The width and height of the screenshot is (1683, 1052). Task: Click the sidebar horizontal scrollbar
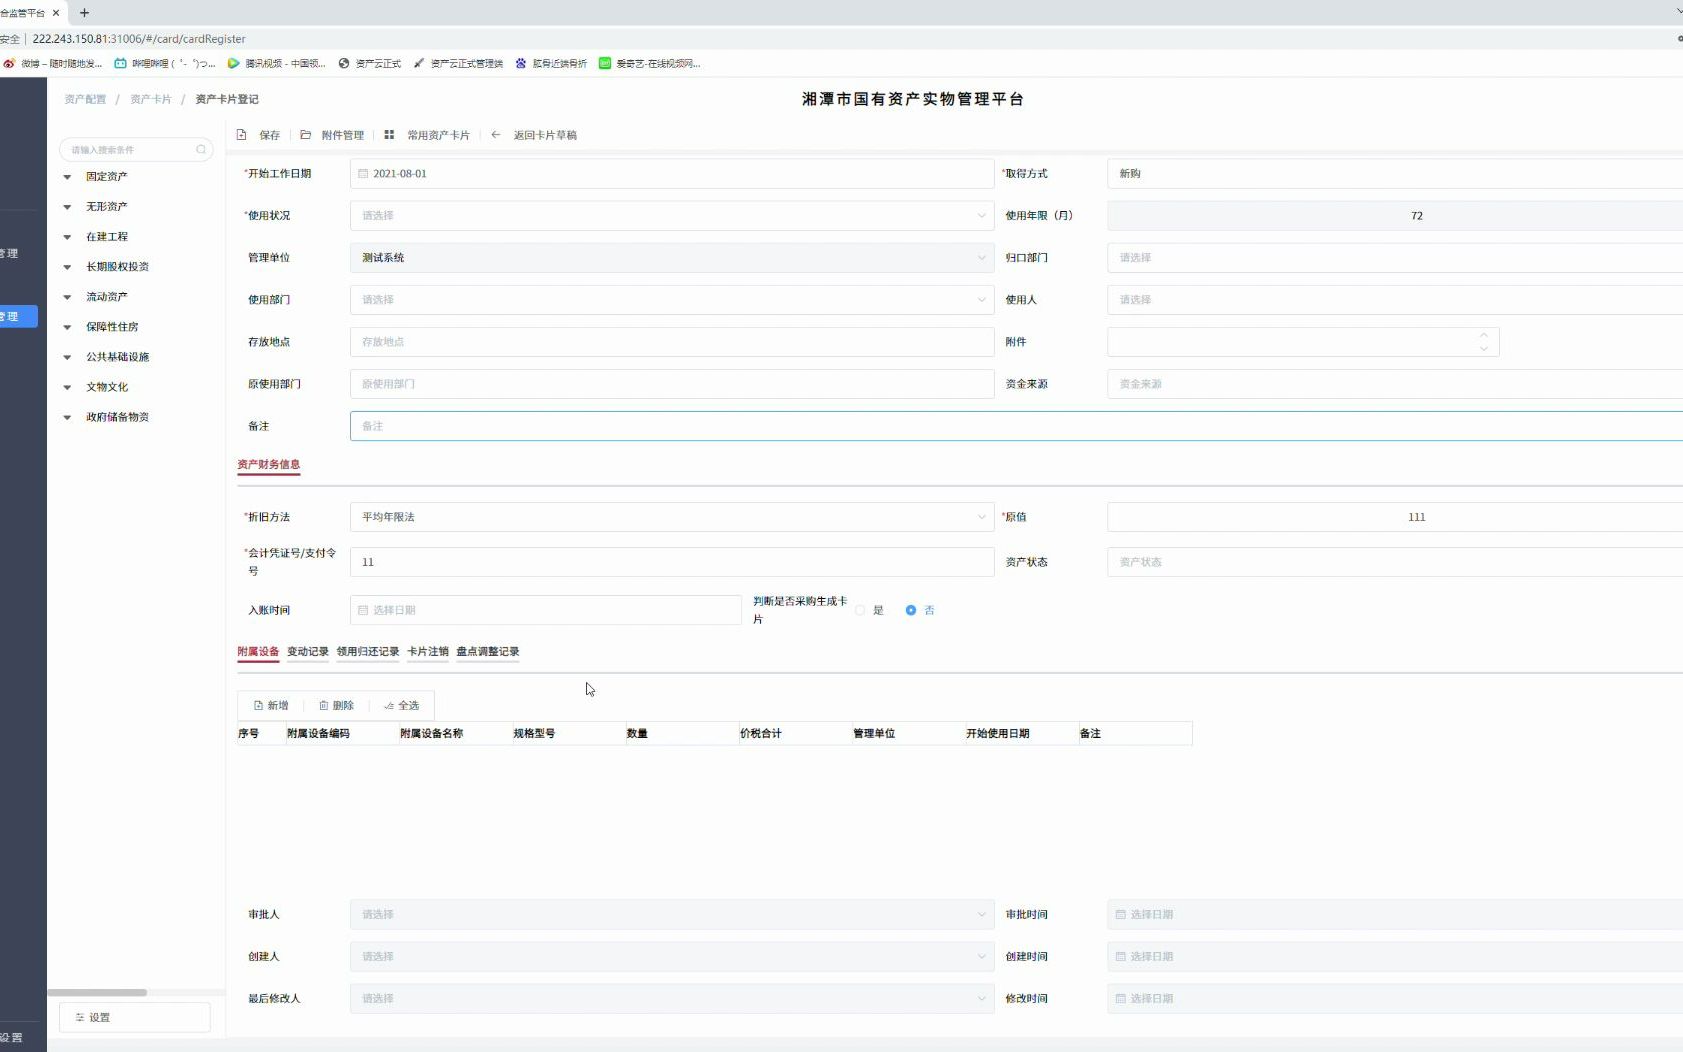click(x=97, y=992)
